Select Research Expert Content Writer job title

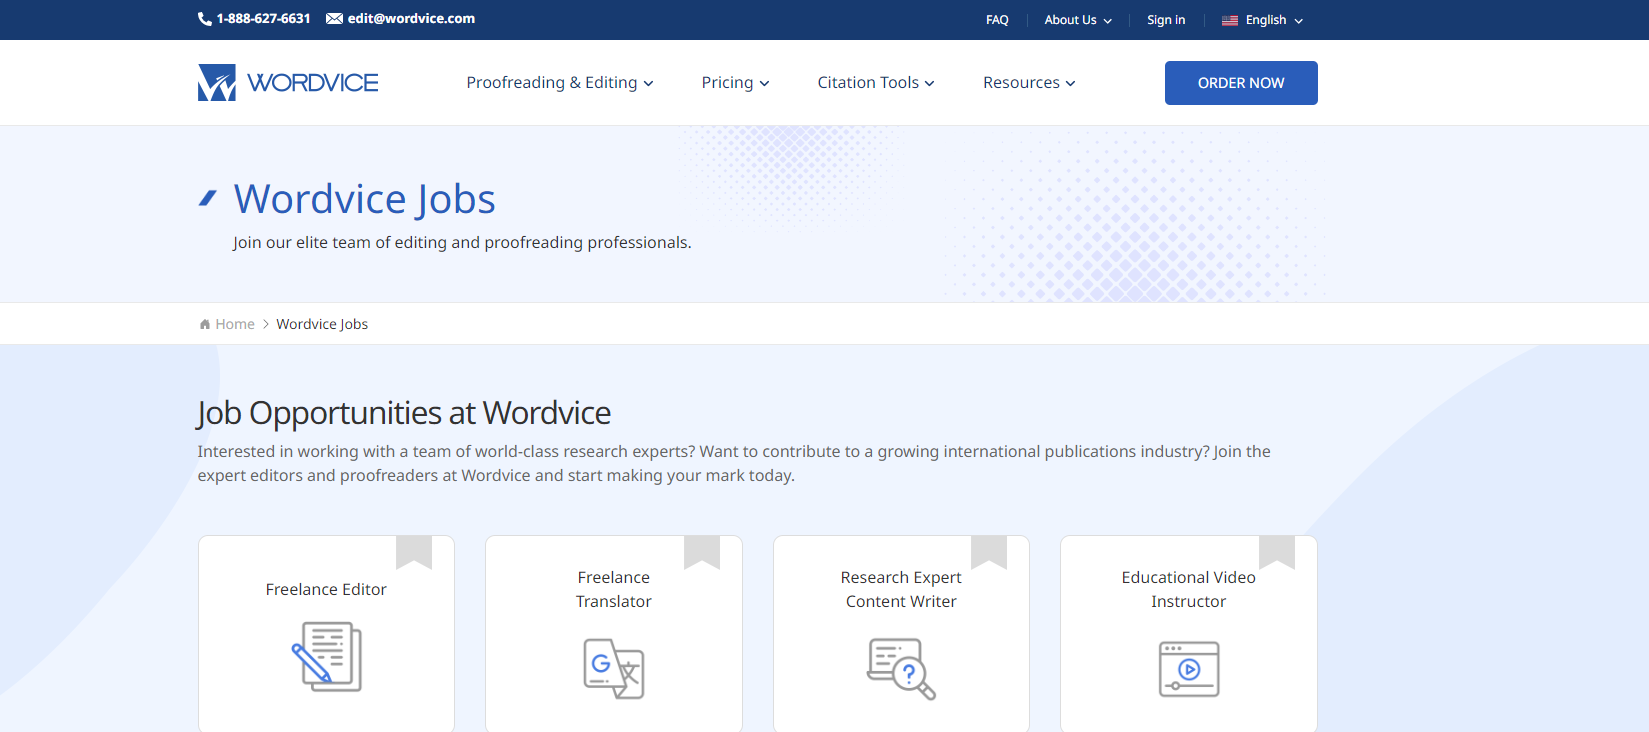point(901,590)
